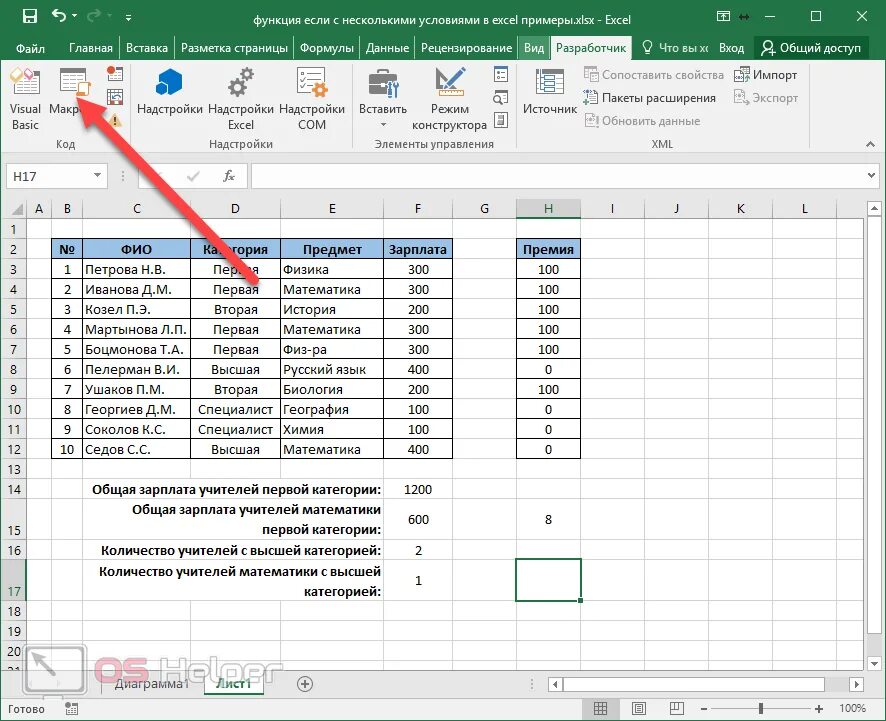Image resolution: width=886 pixels, height=721 pixels.
Task: Click the Undo arrow icon
Action: (59, 16)
